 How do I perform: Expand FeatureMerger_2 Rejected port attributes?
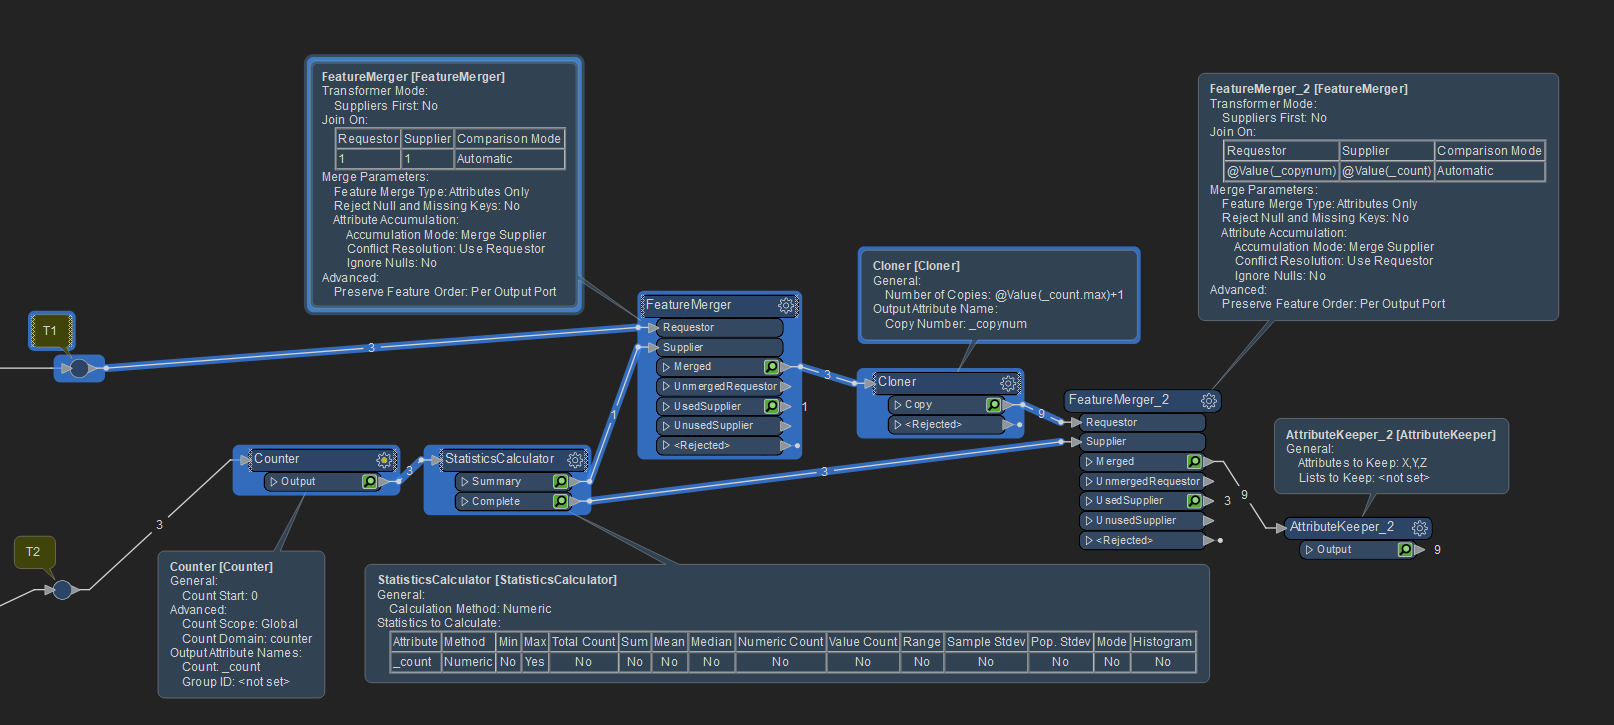[1089, 540]
